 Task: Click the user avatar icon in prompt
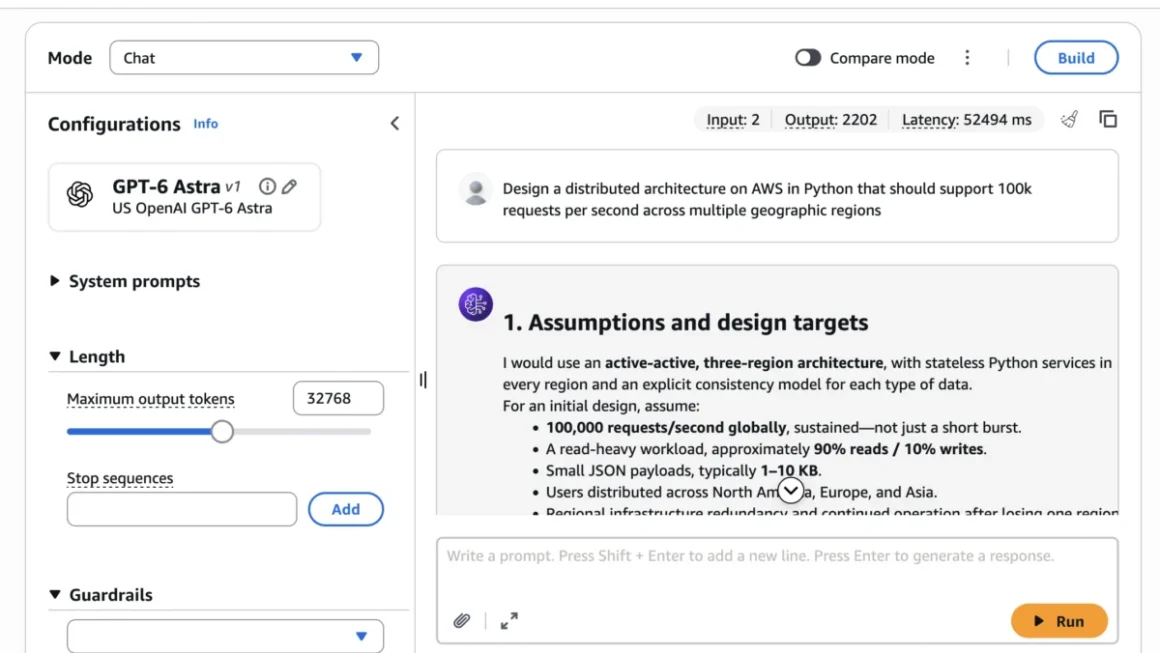coord(476,189)
